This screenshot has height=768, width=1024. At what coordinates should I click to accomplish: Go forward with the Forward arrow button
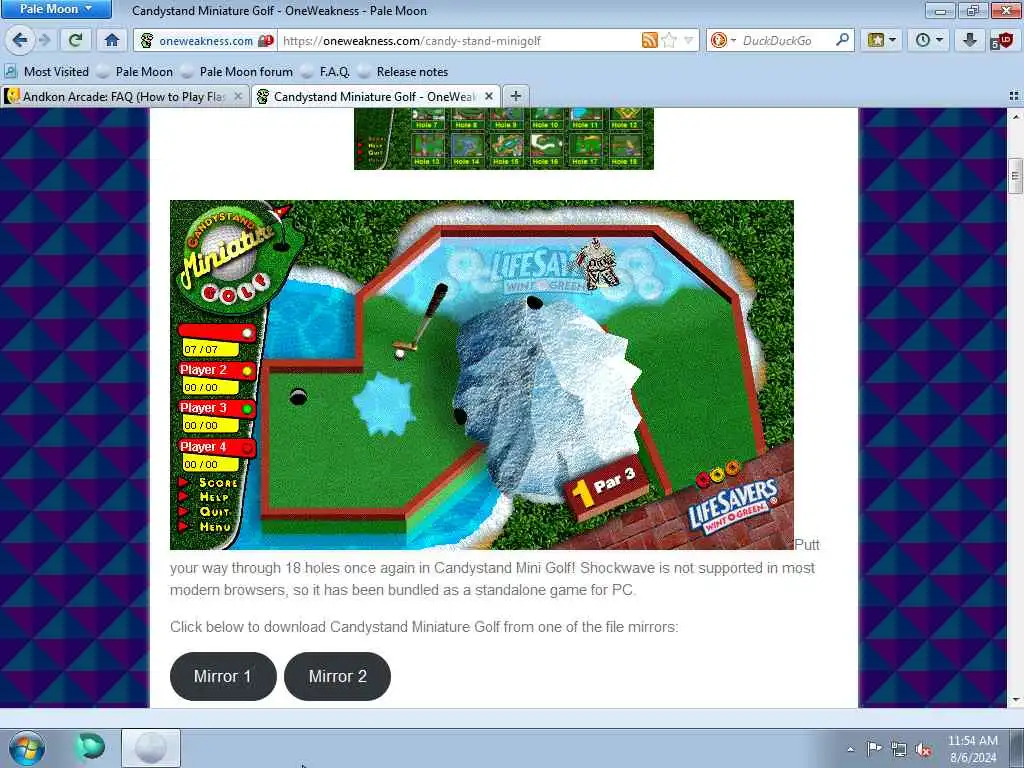pyautogui.click(x=44, y=40)
